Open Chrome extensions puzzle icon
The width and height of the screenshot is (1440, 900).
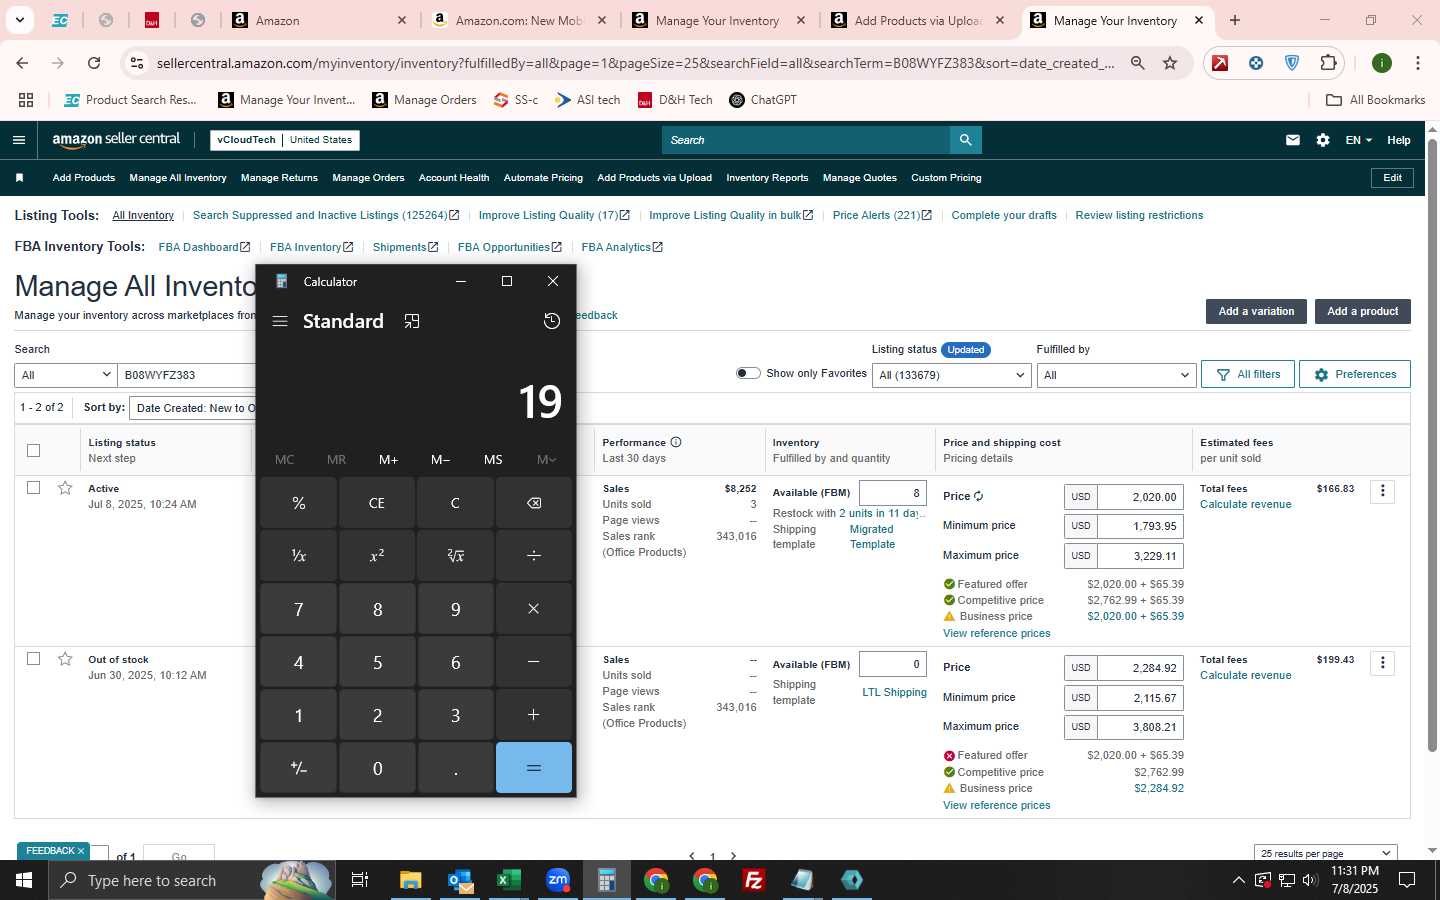(1328, 63)
